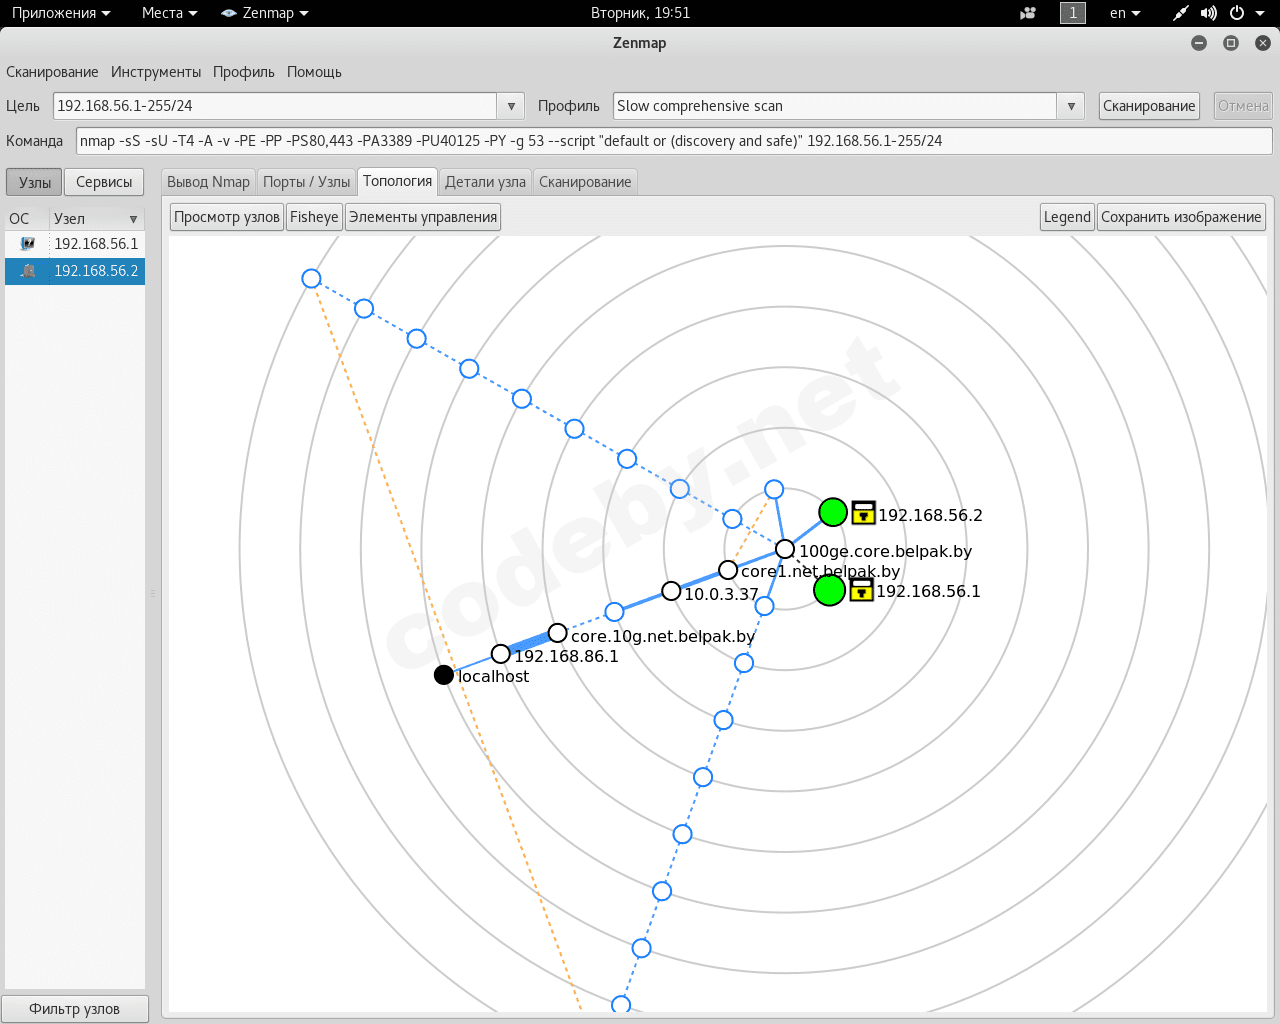Click the OS icon in the 192.168.56.2 row

click(28, 271)
